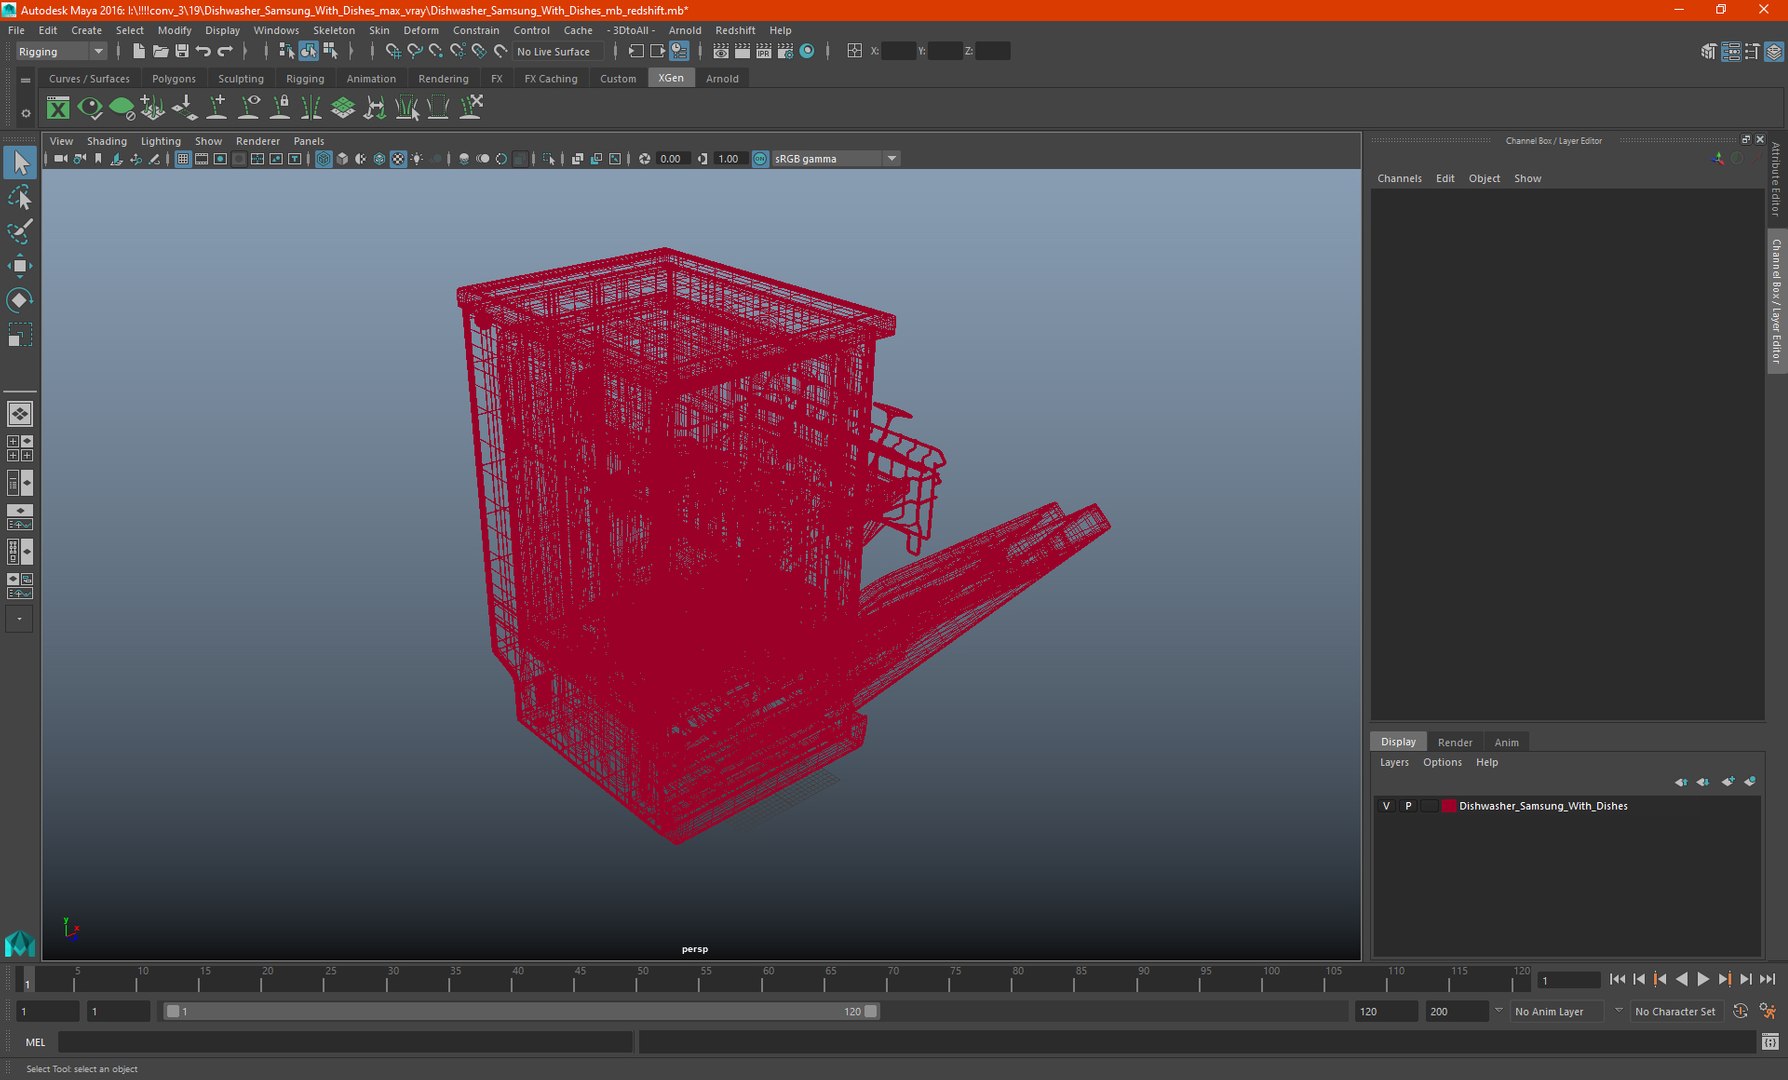The width and height of the screenshot is (1788, 1080).
Task: Open Channel Box Channels menu
Action: [1399, 178]
